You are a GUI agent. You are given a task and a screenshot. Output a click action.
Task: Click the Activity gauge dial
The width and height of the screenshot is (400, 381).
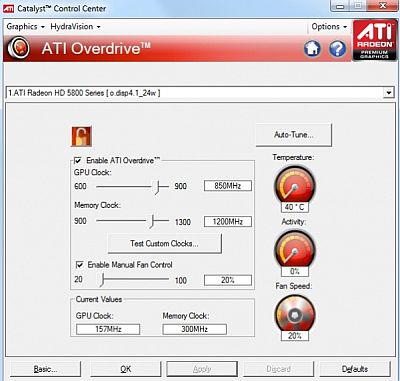tap(295, 249)
